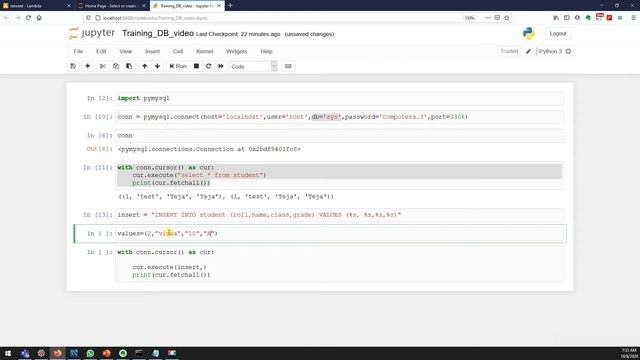Open the Edit menu

[x=101, y=51]
